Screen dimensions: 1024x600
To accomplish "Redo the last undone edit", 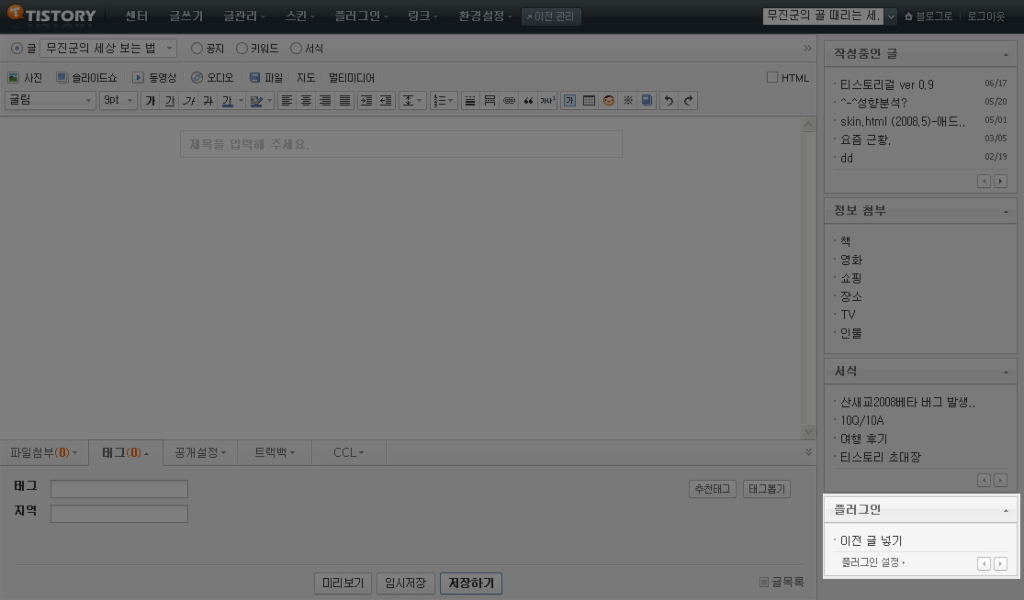I will [x=688, y=101].
